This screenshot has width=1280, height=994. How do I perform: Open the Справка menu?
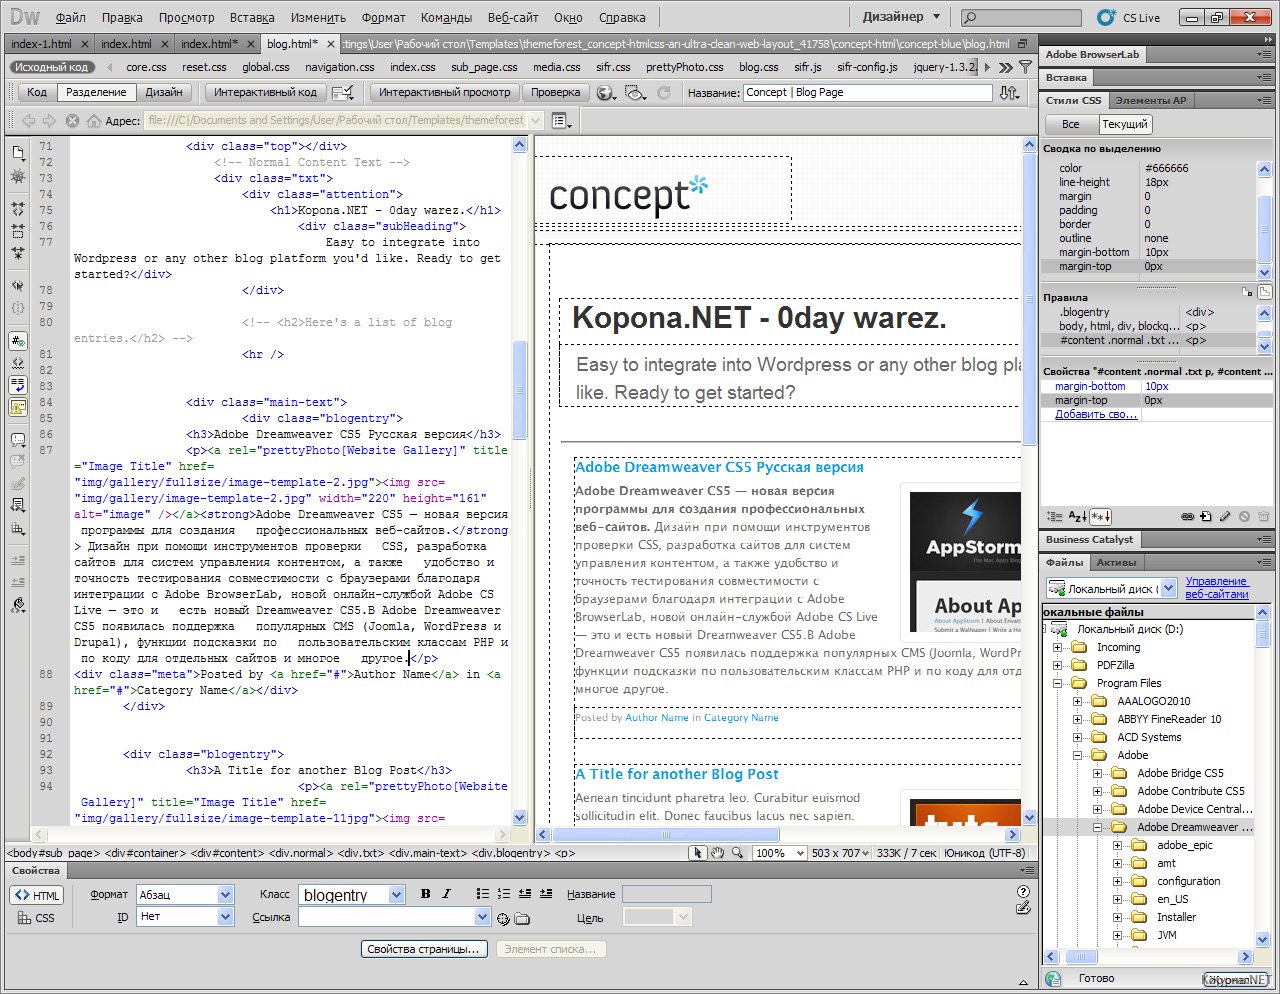click(x=622, y=17)
